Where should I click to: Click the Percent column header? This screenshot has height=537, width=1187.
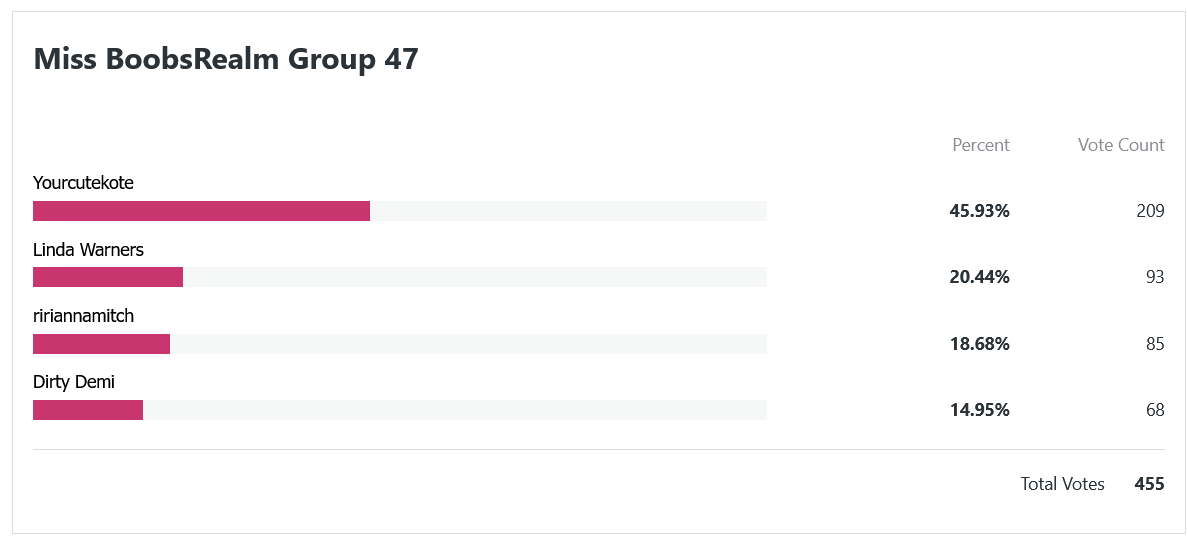[x=980, y=145]
